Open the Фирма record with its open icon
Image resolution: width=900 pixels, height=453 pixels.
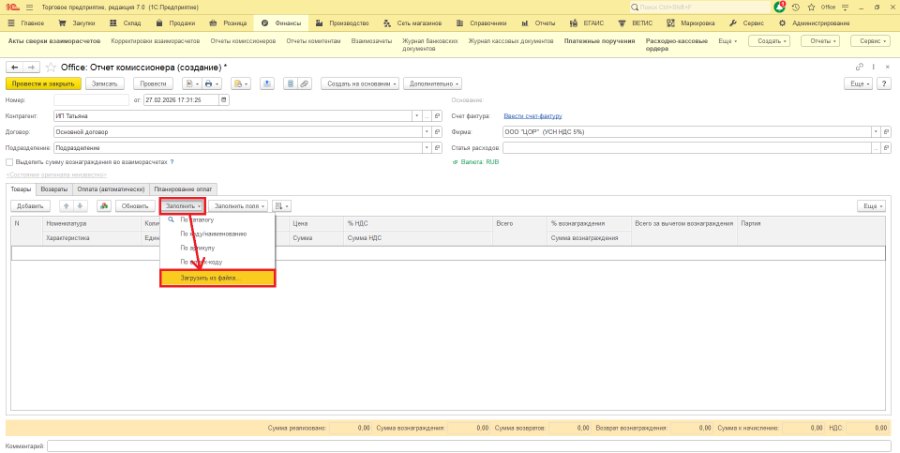pos(887,132)
